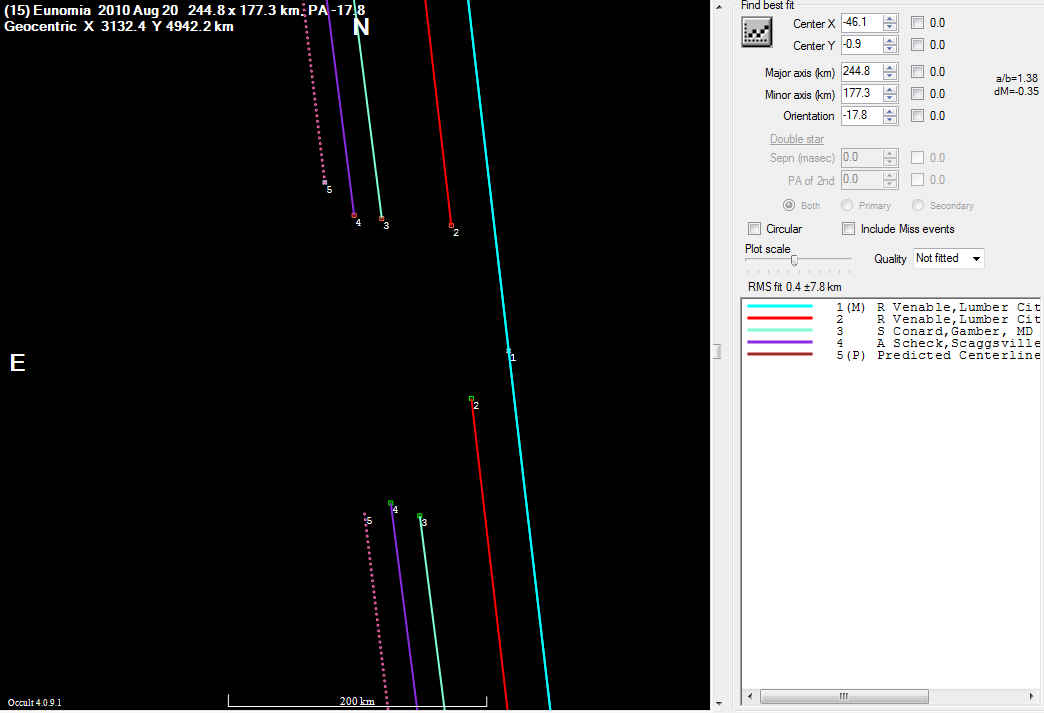Click the purple color line for chord 4

coord(780,342)
